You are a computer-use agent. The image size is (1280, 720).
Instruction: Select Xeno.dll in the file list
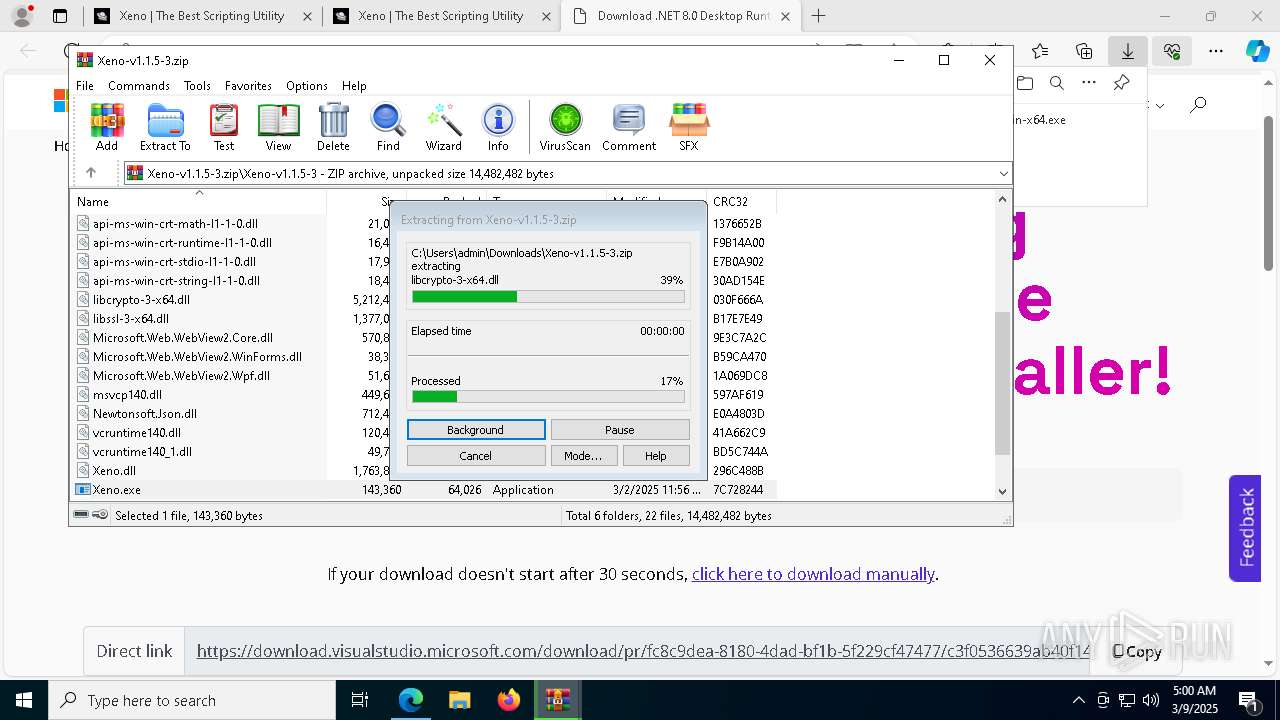[x=114, y=471]
